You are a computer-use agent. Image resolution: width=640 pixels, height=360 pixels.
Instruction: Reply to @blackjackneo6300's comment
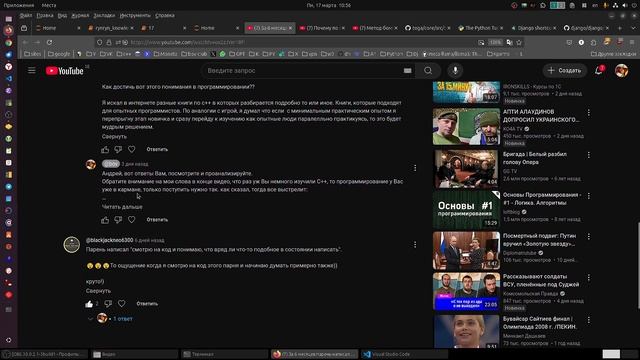pos(147,304)
